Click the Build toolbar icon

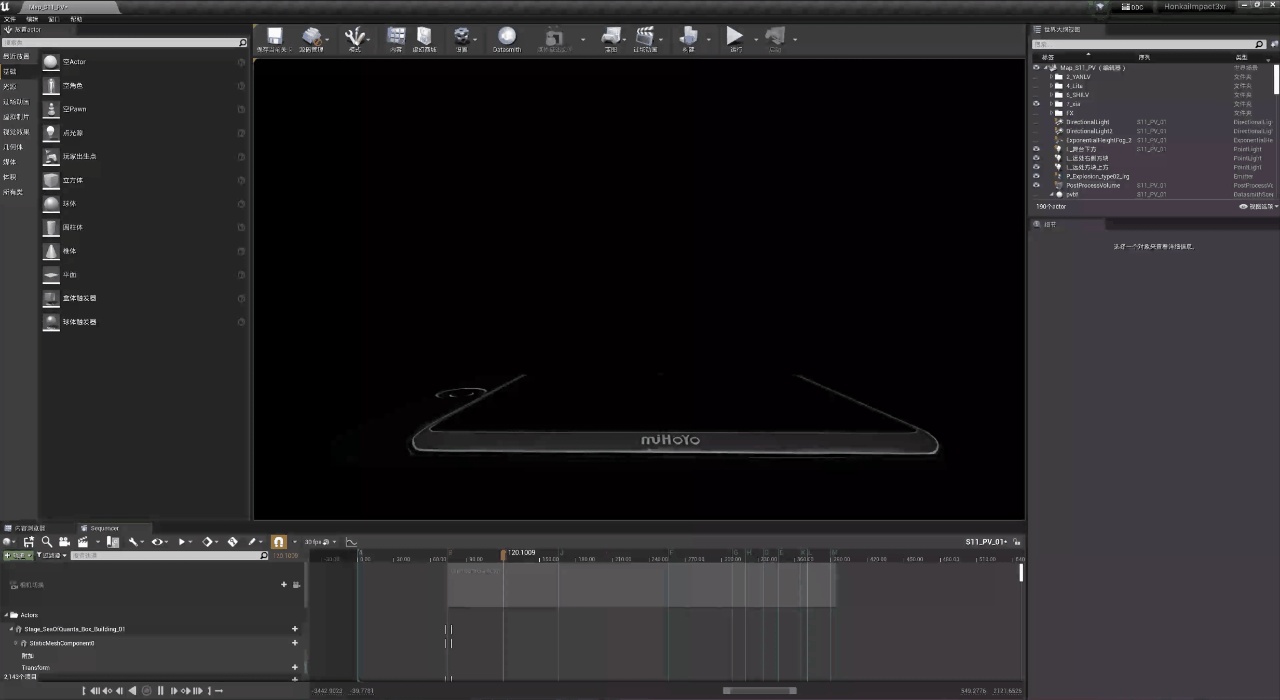click(688, 36)
